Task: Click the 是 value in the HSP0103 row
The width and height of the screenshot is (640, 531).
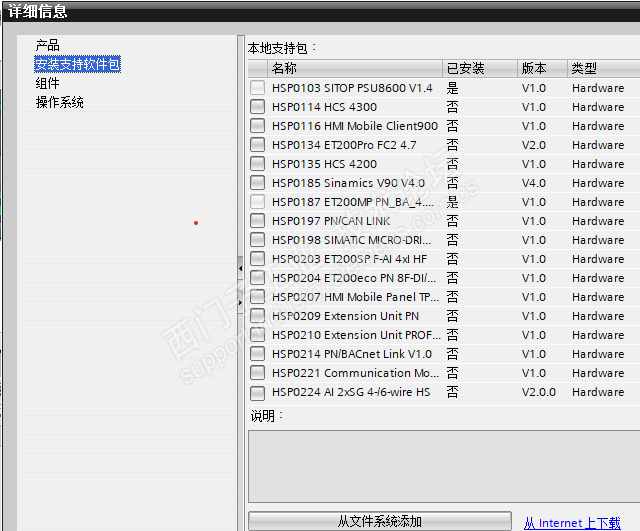Action: tap(452, 88)
